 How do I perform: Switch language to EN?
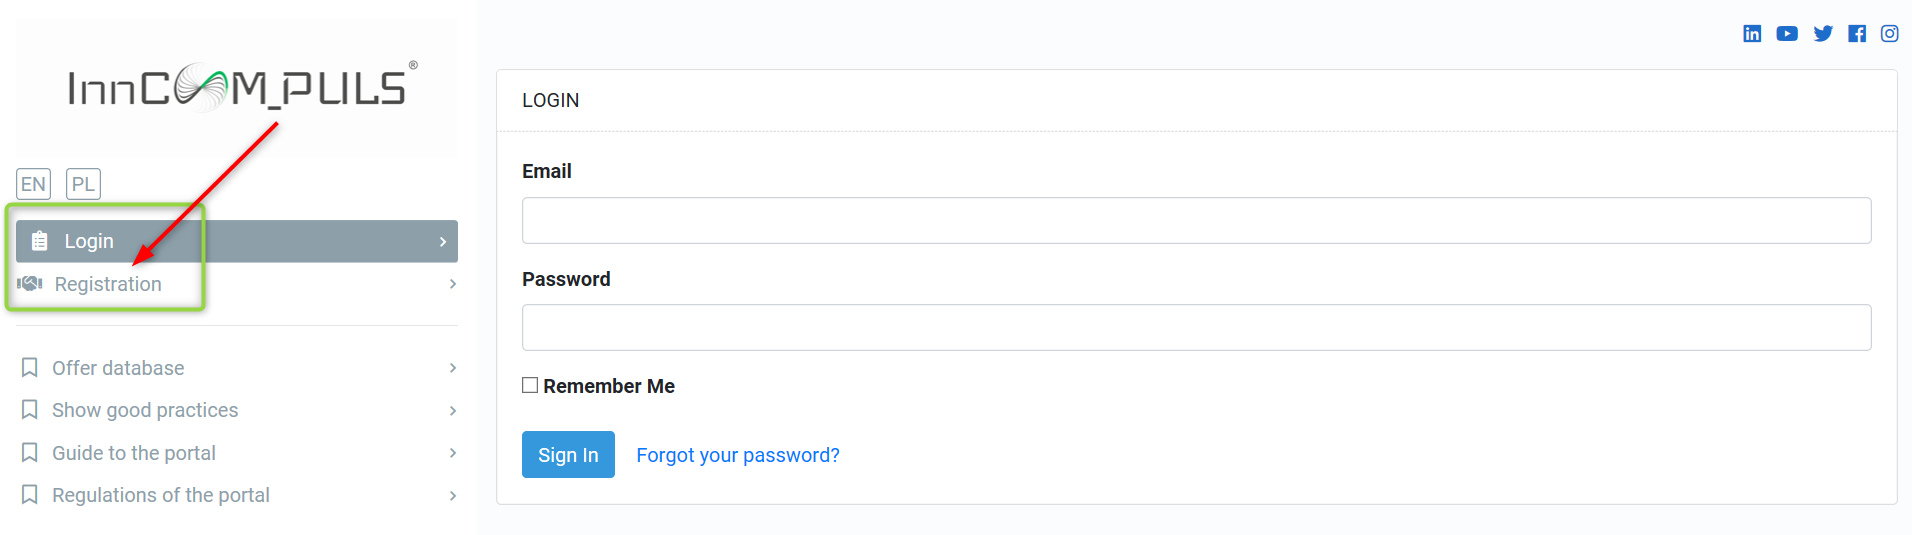click(33, 184)
